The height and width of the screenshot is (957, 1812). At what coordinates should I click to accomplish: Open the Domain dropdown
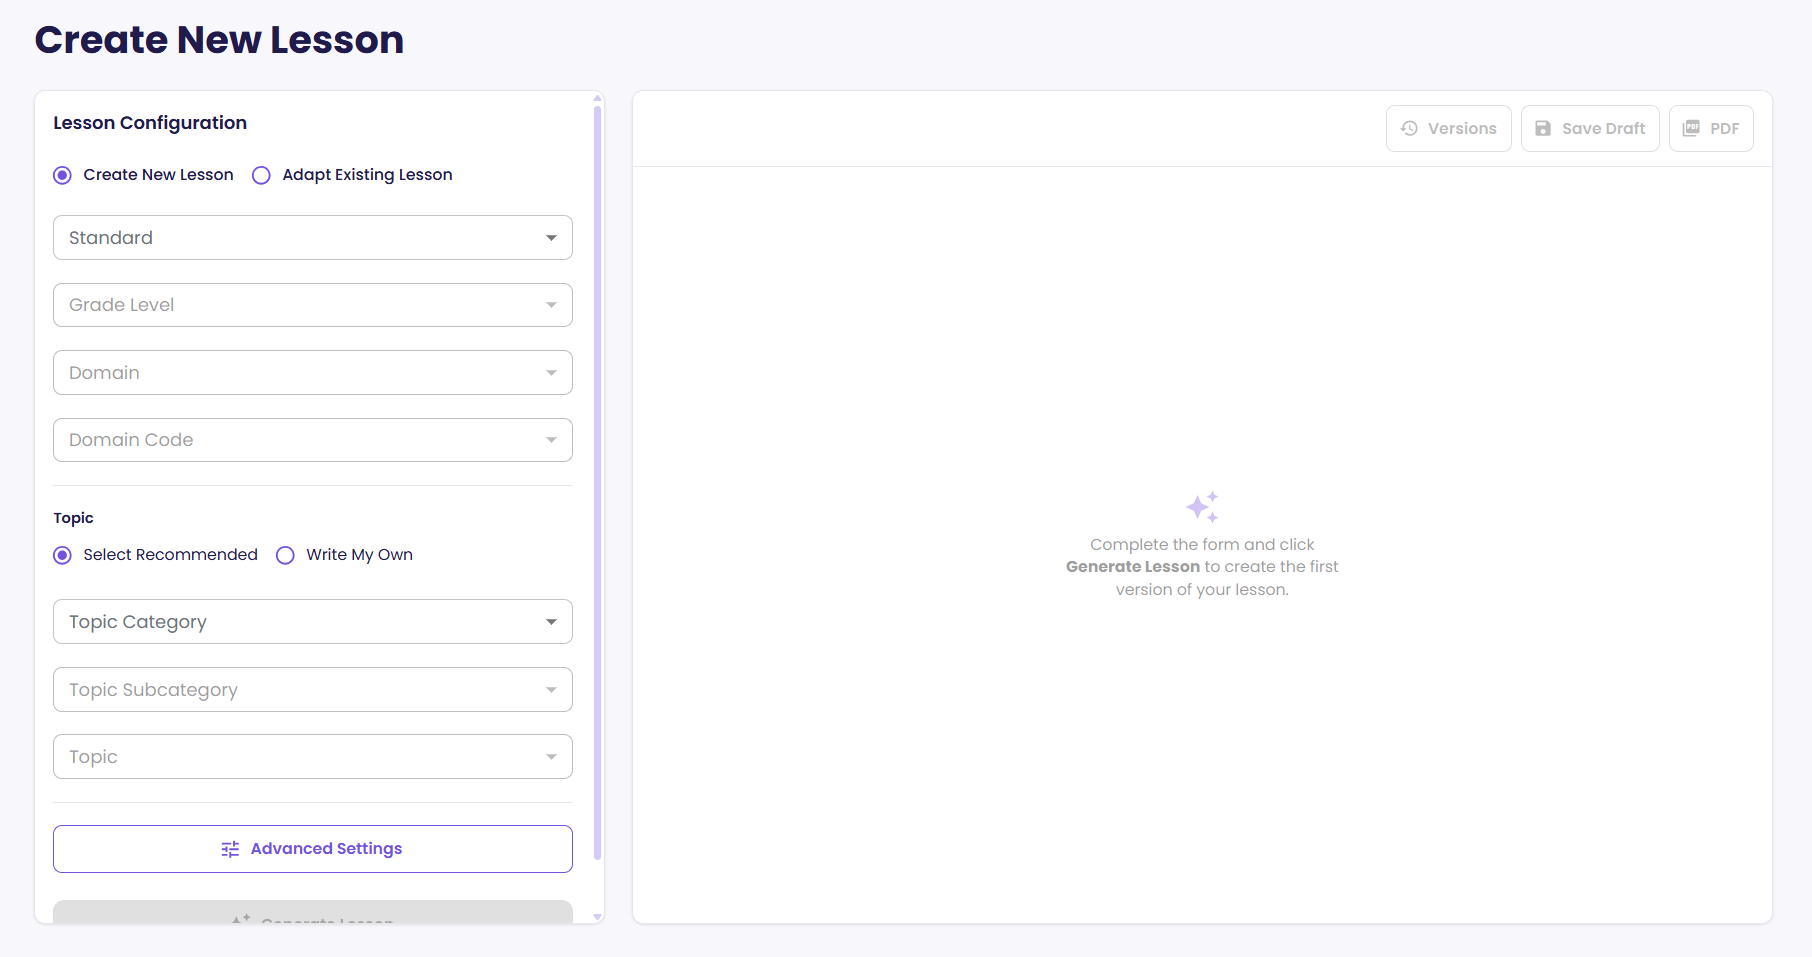(313, 372)
